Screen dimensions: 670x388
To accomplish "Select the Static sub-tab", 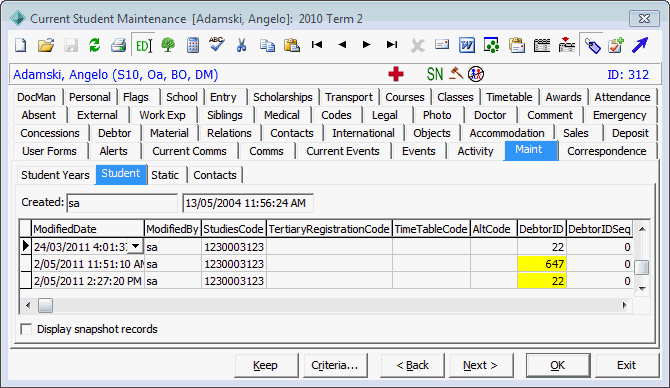I will click(165, 175).
